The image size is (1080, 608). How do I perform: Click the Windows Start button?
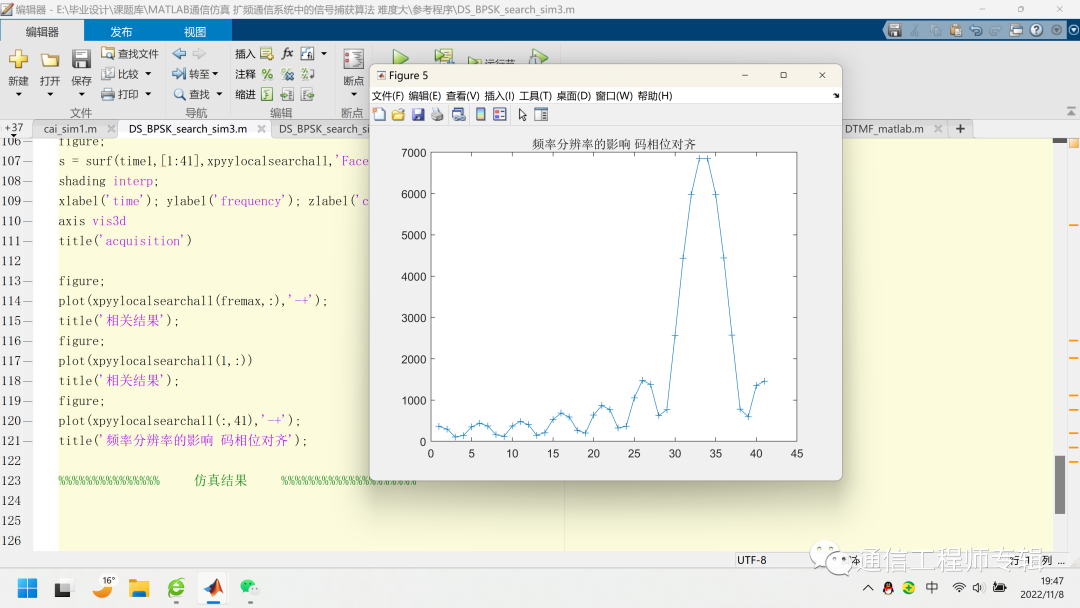28,589
